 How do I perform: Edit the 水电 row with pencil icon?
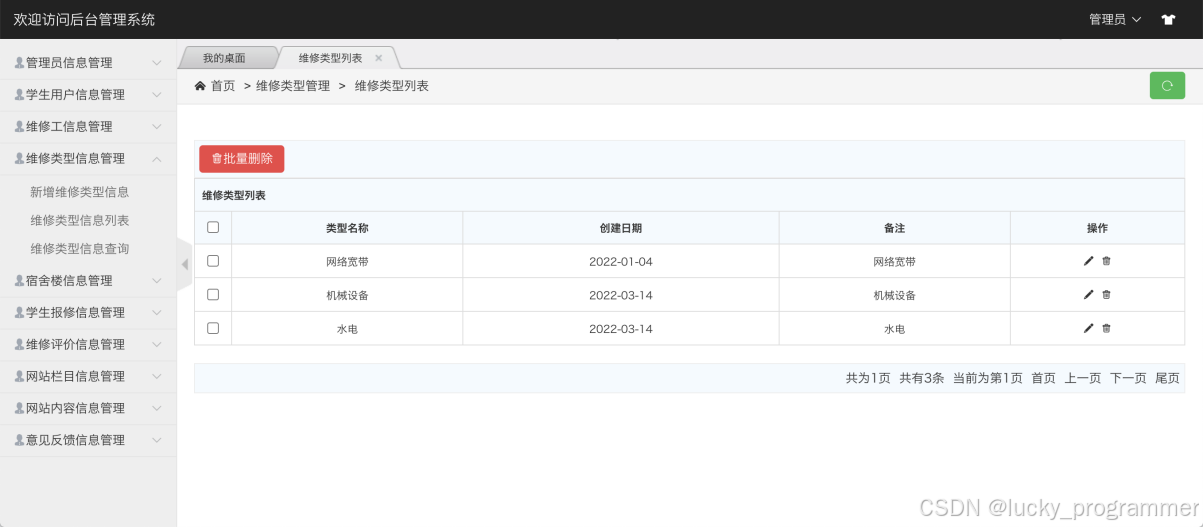click(x=1089, y=328)
